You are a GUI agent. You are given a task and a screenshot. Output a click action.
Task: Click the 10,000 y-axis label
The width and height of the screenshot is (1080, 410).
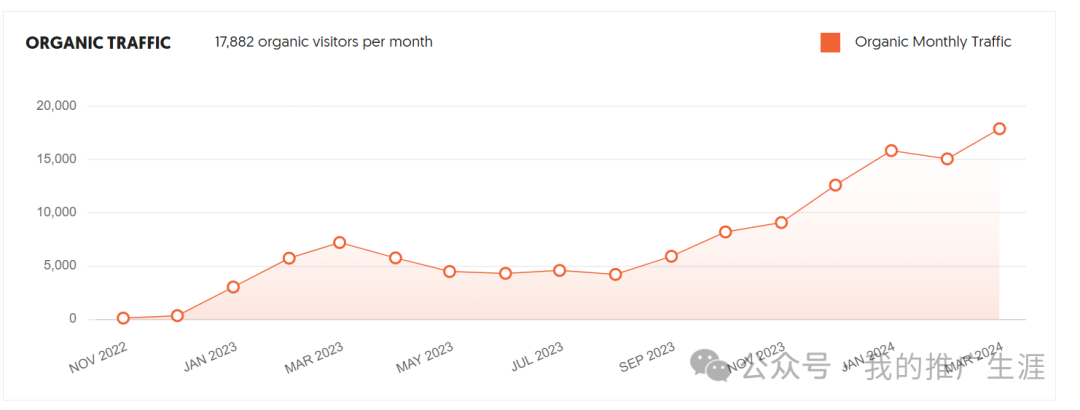coord(54,213)
